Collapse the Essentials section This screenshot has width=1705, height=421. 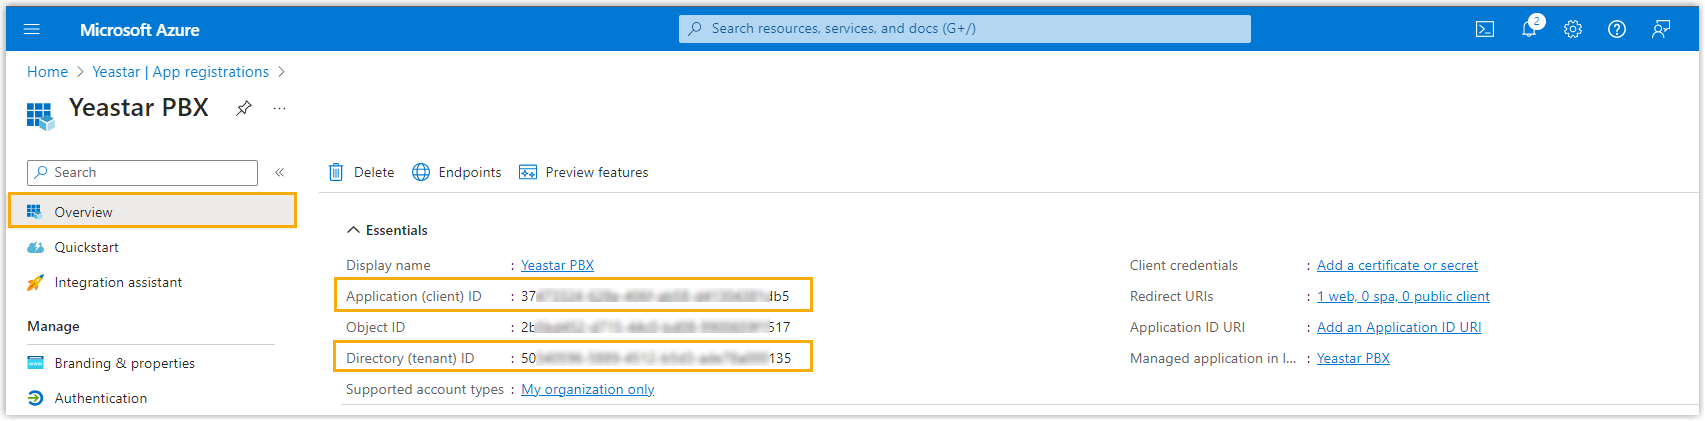(353, 230)
